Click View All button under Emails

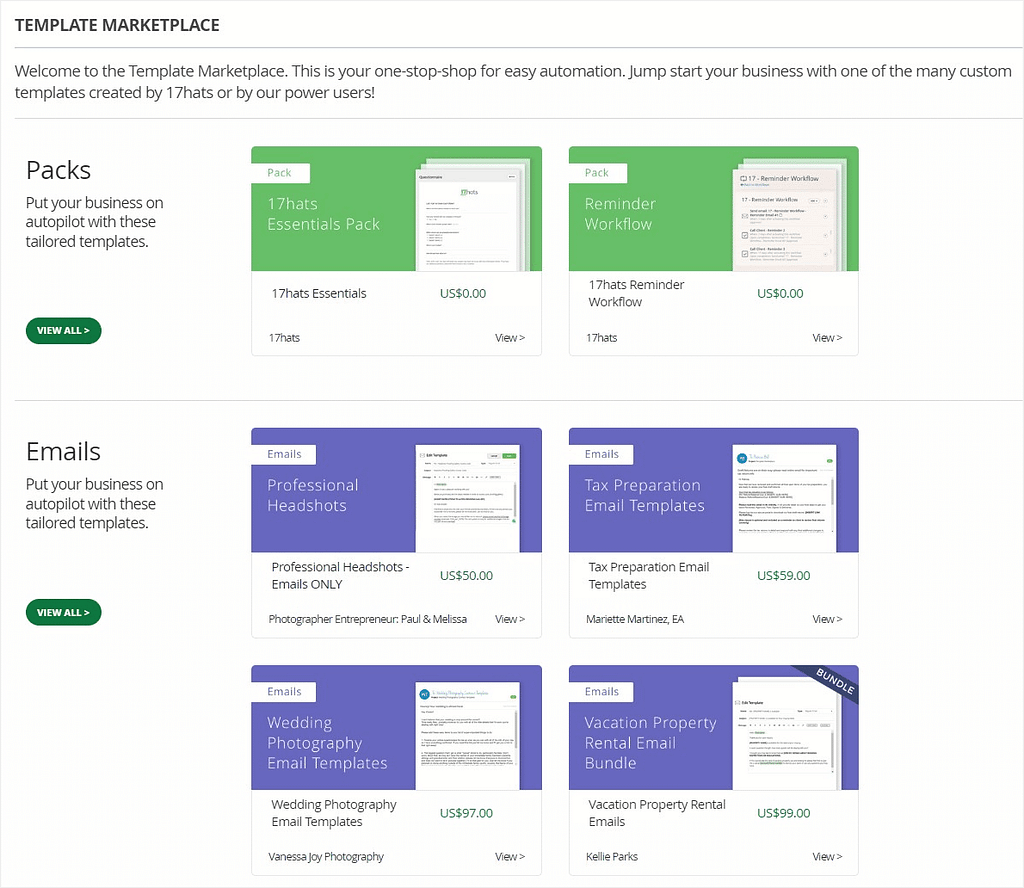pyautogui.click(x=63, y=612)
